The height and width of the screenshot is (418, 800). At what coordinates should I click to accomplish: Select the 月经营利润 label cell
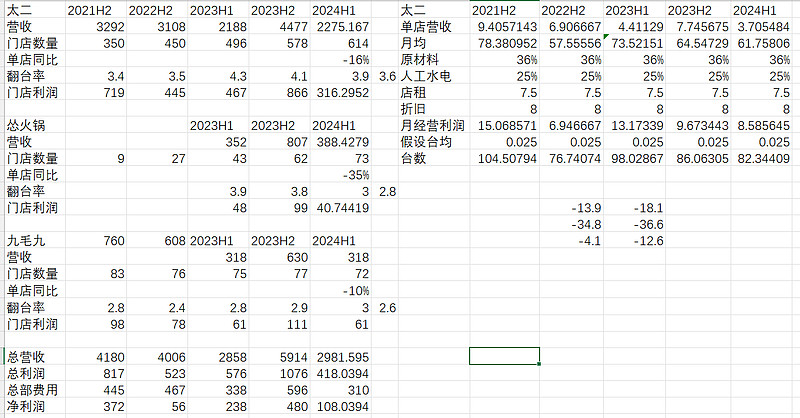click(x=434, y=126)
